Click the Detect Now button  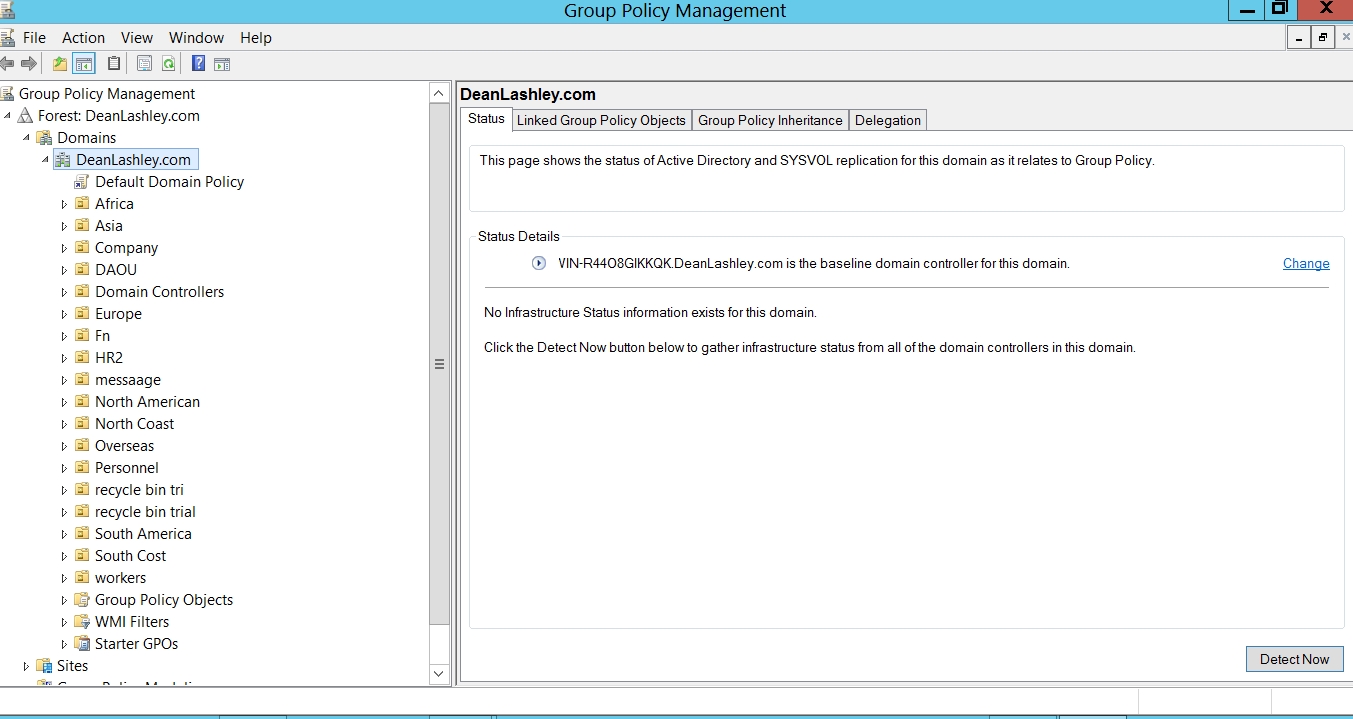coord(1294,659)
